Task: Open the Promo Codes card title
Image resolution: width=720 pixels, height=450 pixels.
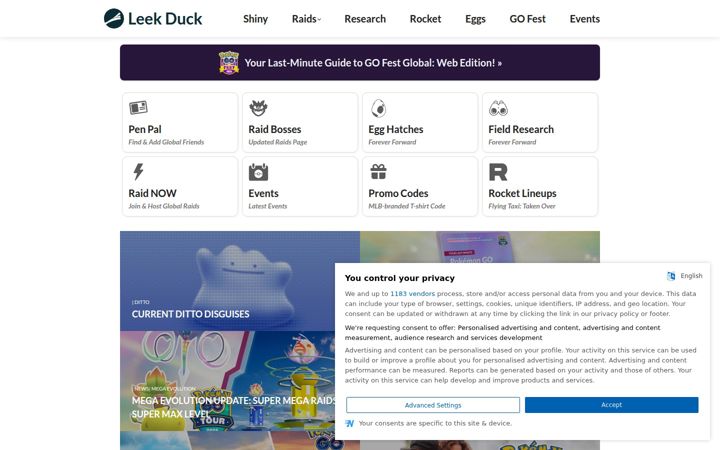Action: 398,193
